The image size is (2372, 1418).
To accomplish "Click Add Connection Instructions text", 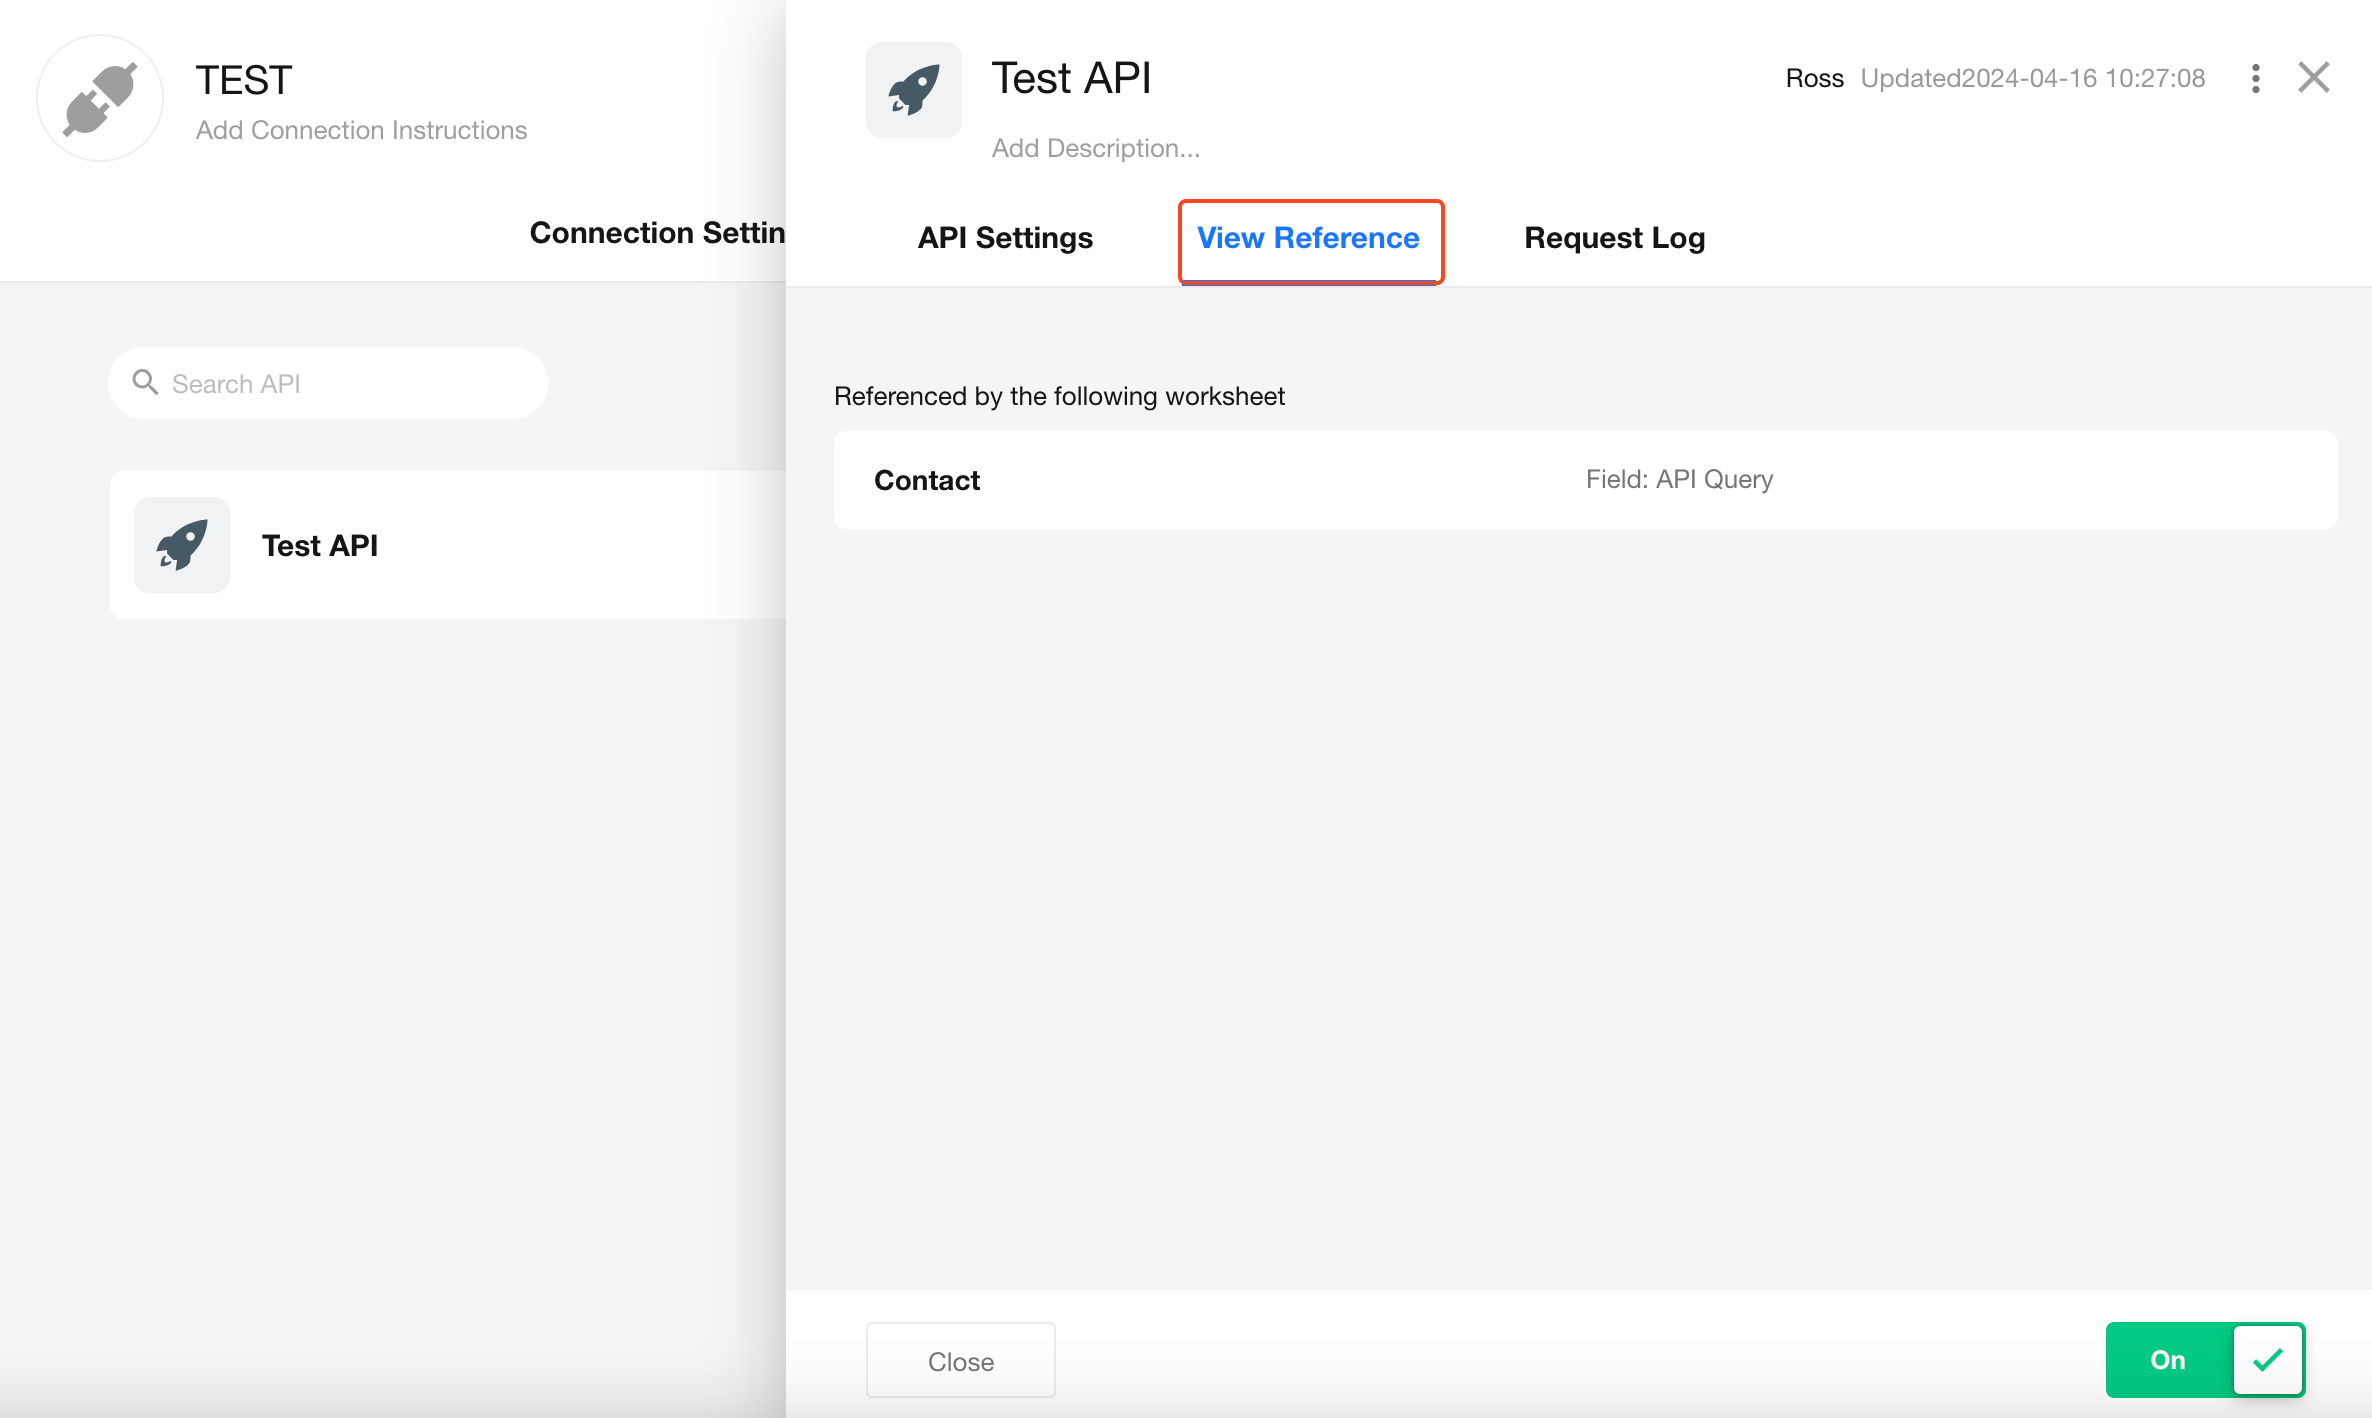I will pos(361,130).
